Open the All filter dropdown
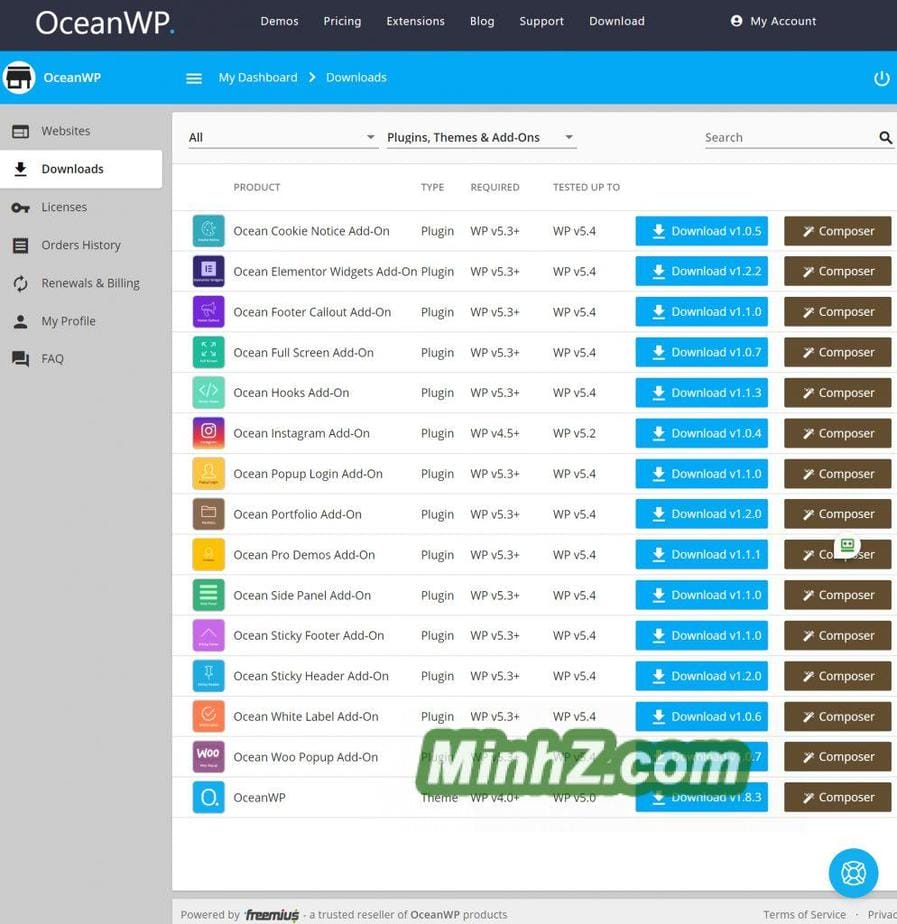Screen dimensions: 897x924 [x=282, y=137]
